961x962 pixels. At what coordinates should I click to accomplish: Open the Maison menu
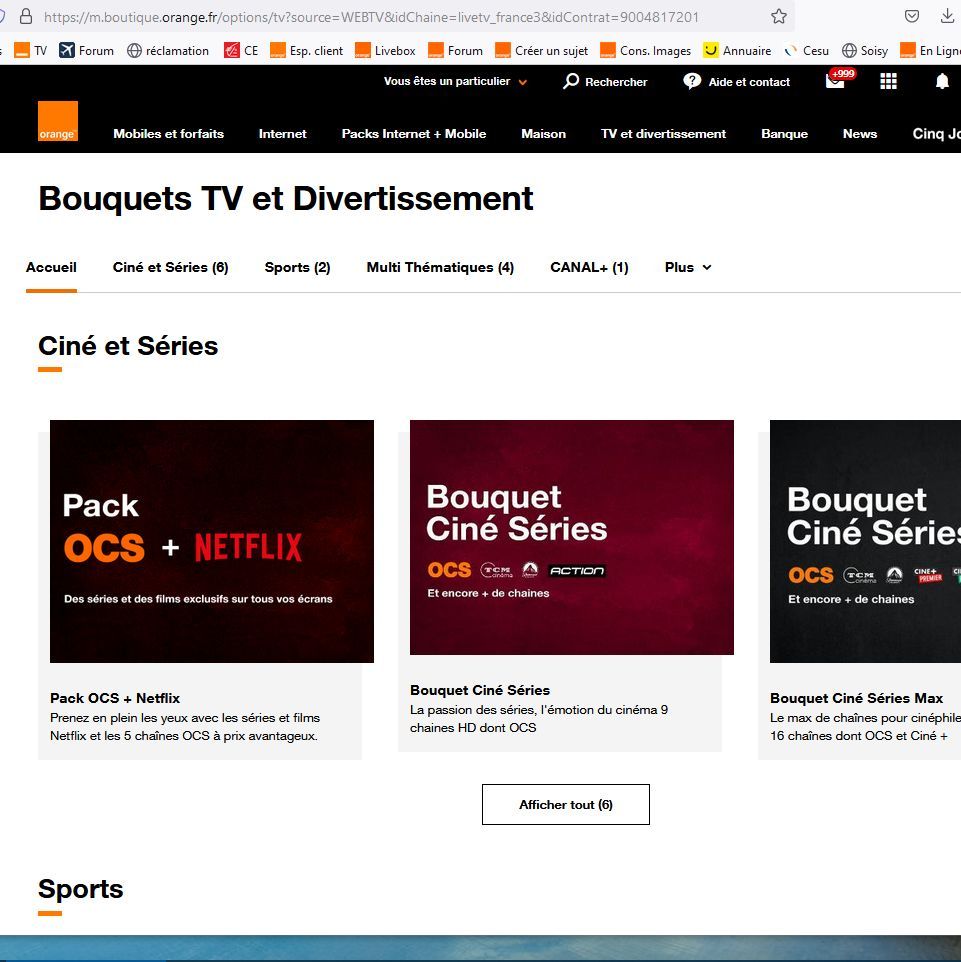click(544, 134)
